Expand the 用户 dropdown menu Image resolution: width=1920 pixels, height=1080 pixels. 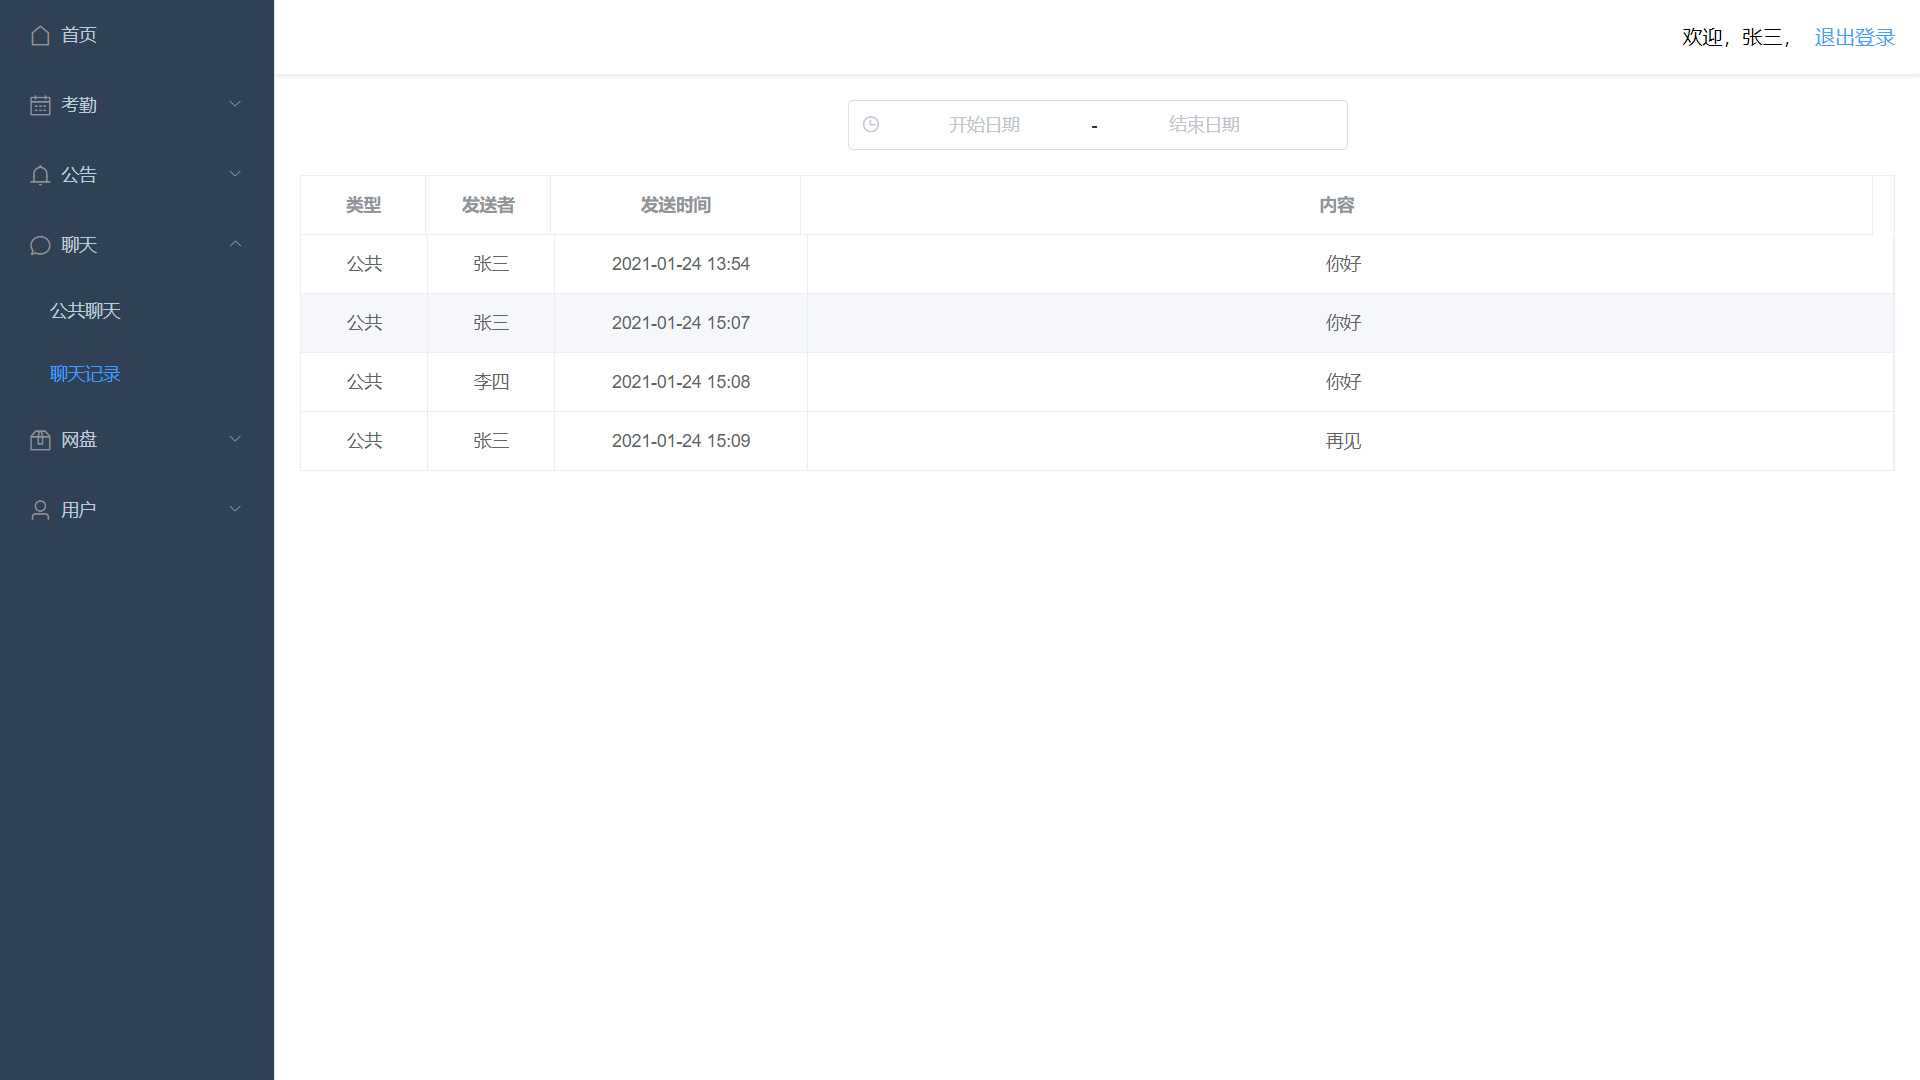(137, 509)
